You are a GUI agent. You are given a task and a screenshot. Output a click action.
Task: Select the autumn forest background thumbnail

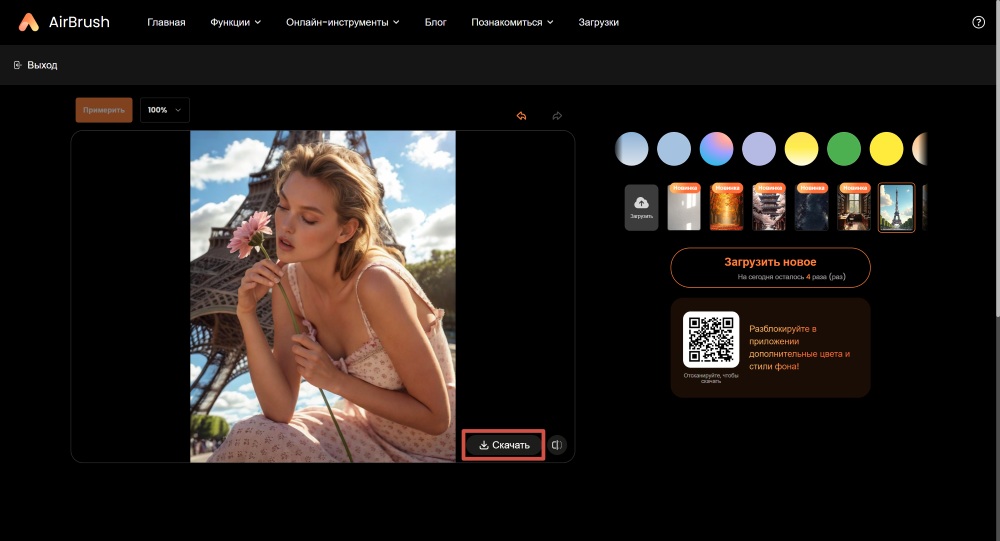coord(726,207)
